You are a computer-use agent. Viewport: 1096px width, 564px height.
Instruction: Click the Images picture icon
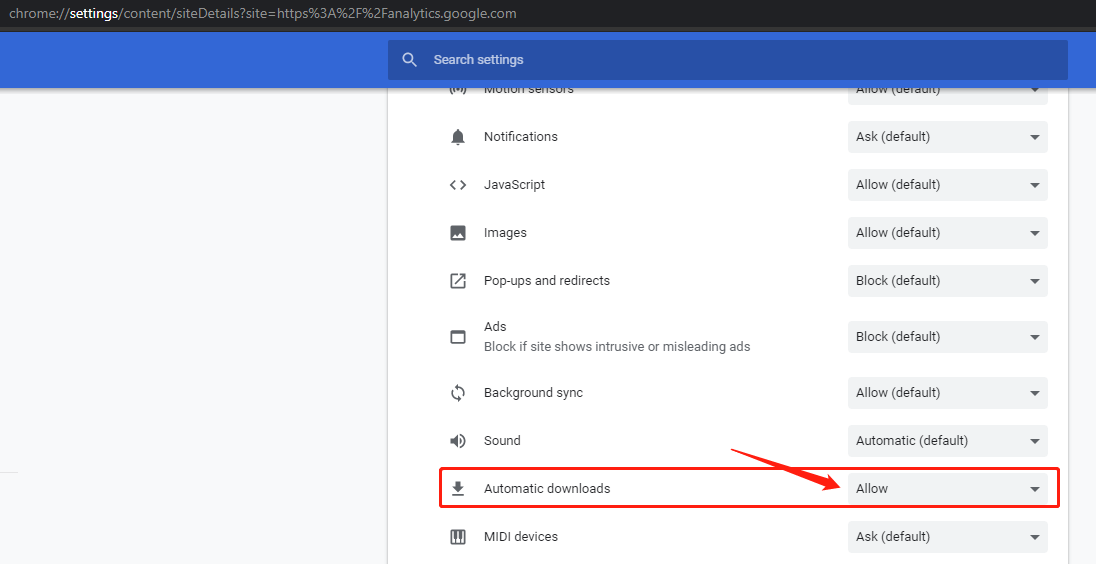(x=458, y=233)
